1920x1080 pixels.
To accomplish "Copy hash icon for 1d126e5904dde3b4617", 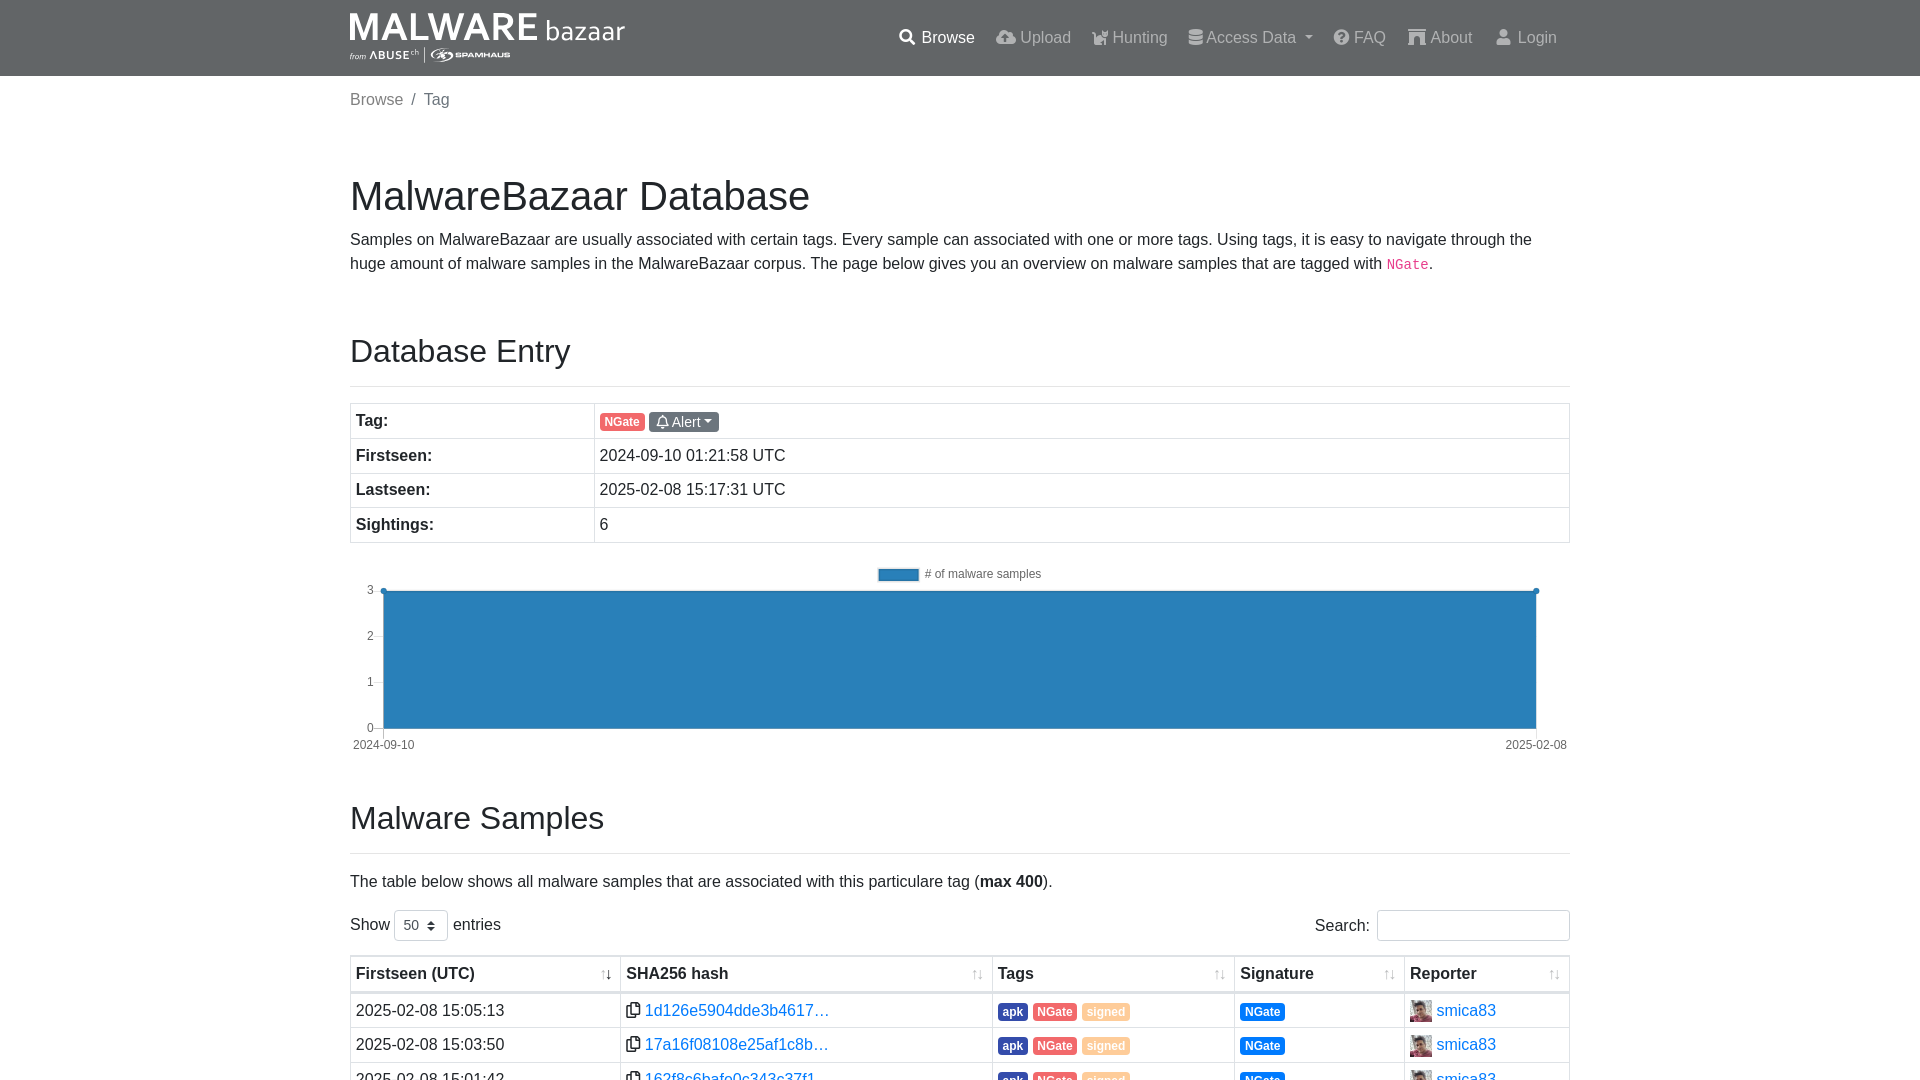I will pos(633,1011).
